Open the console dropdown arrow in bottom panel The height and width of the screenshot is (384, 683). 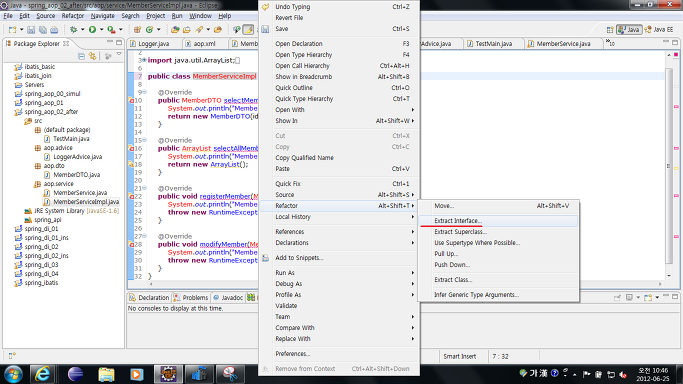pyautogui.click(x=657, y=297)
